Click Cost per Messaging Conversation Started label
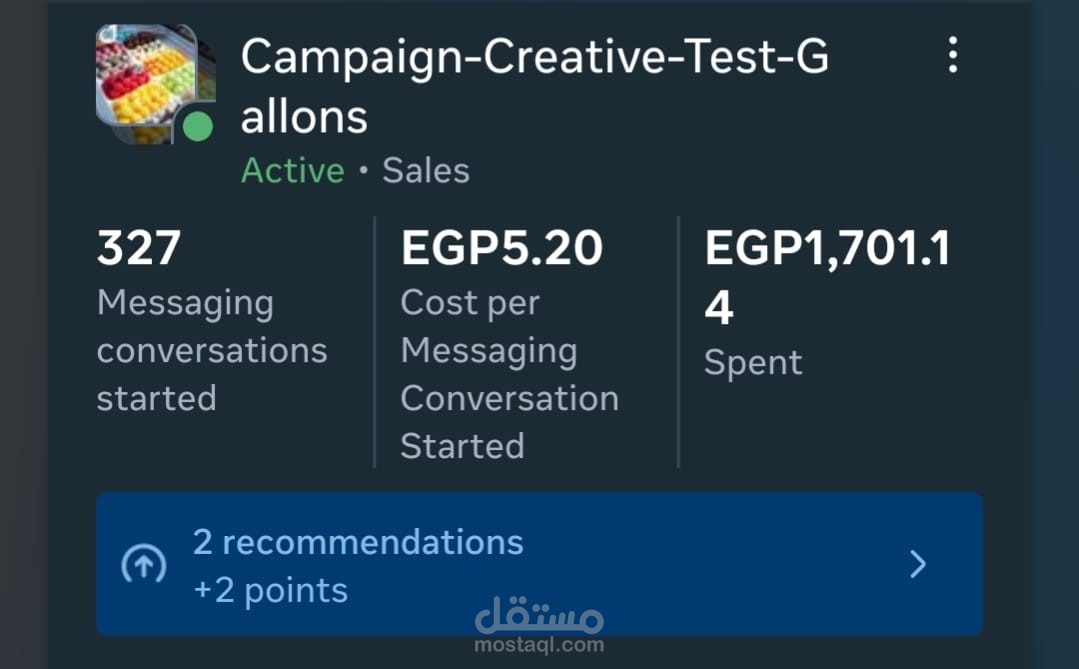The image size is (1079, 669). pos(510,374)
